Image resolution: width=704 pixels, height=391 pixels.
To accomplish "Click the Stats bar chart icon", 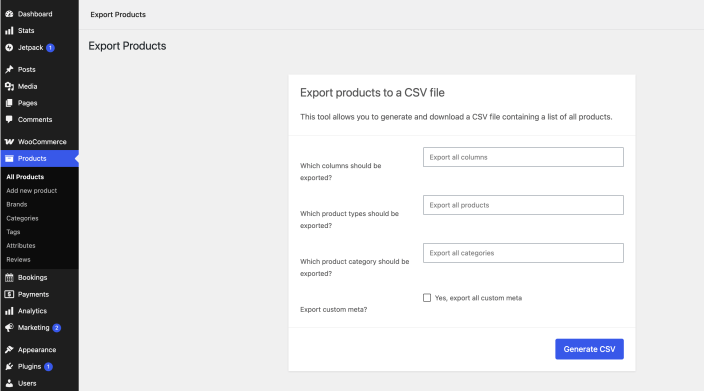I will [9, 31].
